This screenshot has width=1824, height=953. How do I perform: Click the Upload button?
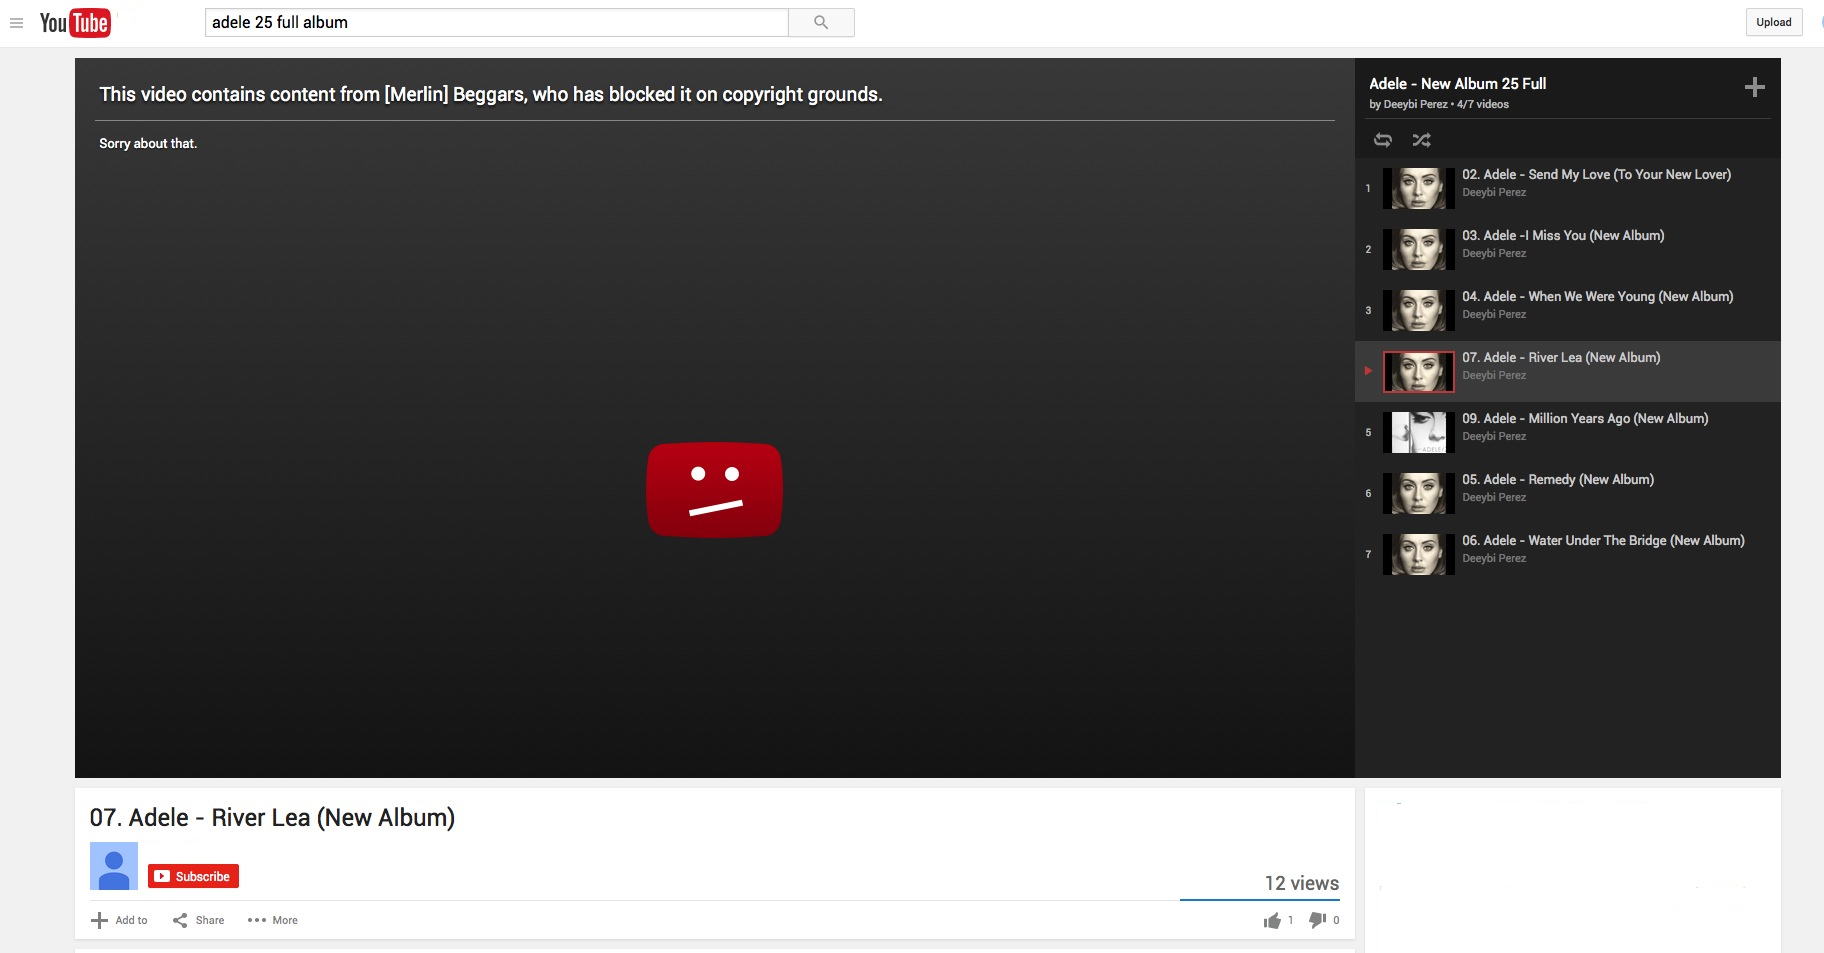pos(1774,22)
